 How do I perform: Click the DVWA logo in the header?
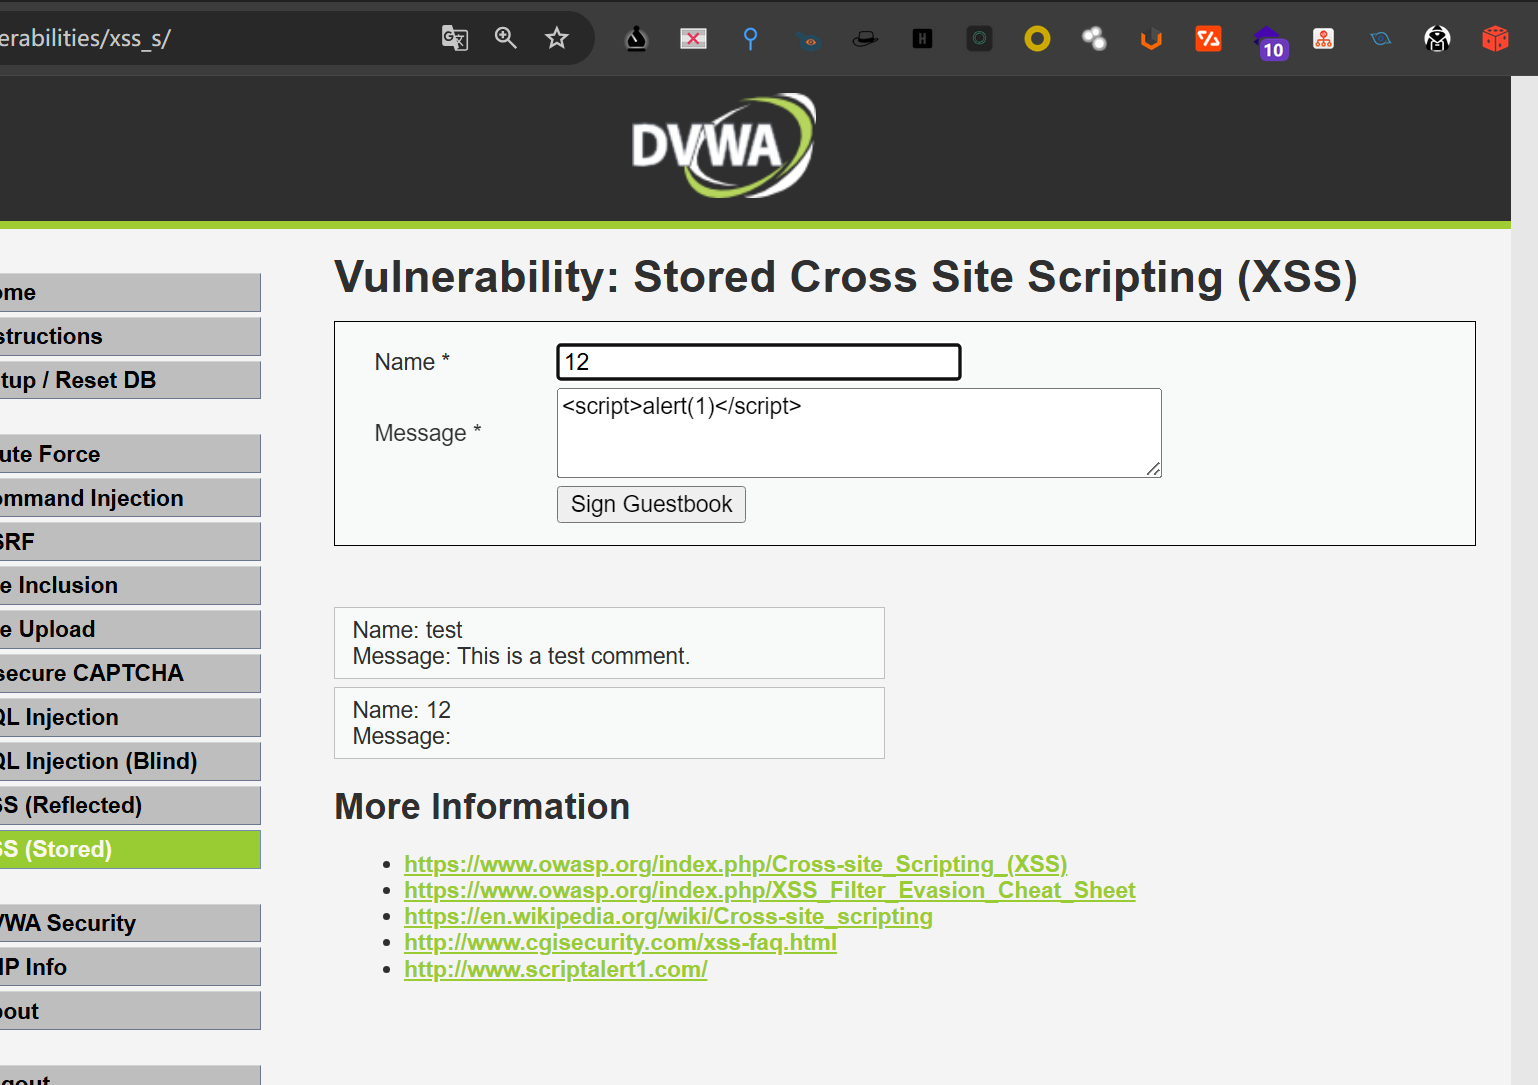(723, 146)
